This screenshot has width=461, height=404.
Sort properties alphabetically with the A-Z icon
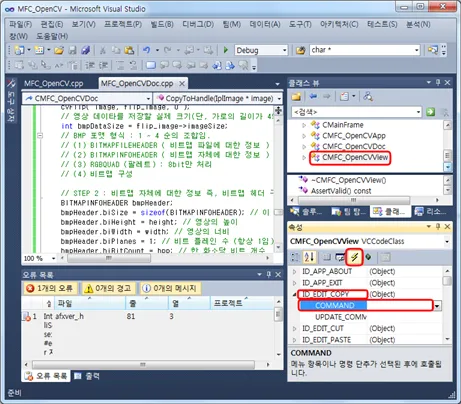click(x=309, y=257)
